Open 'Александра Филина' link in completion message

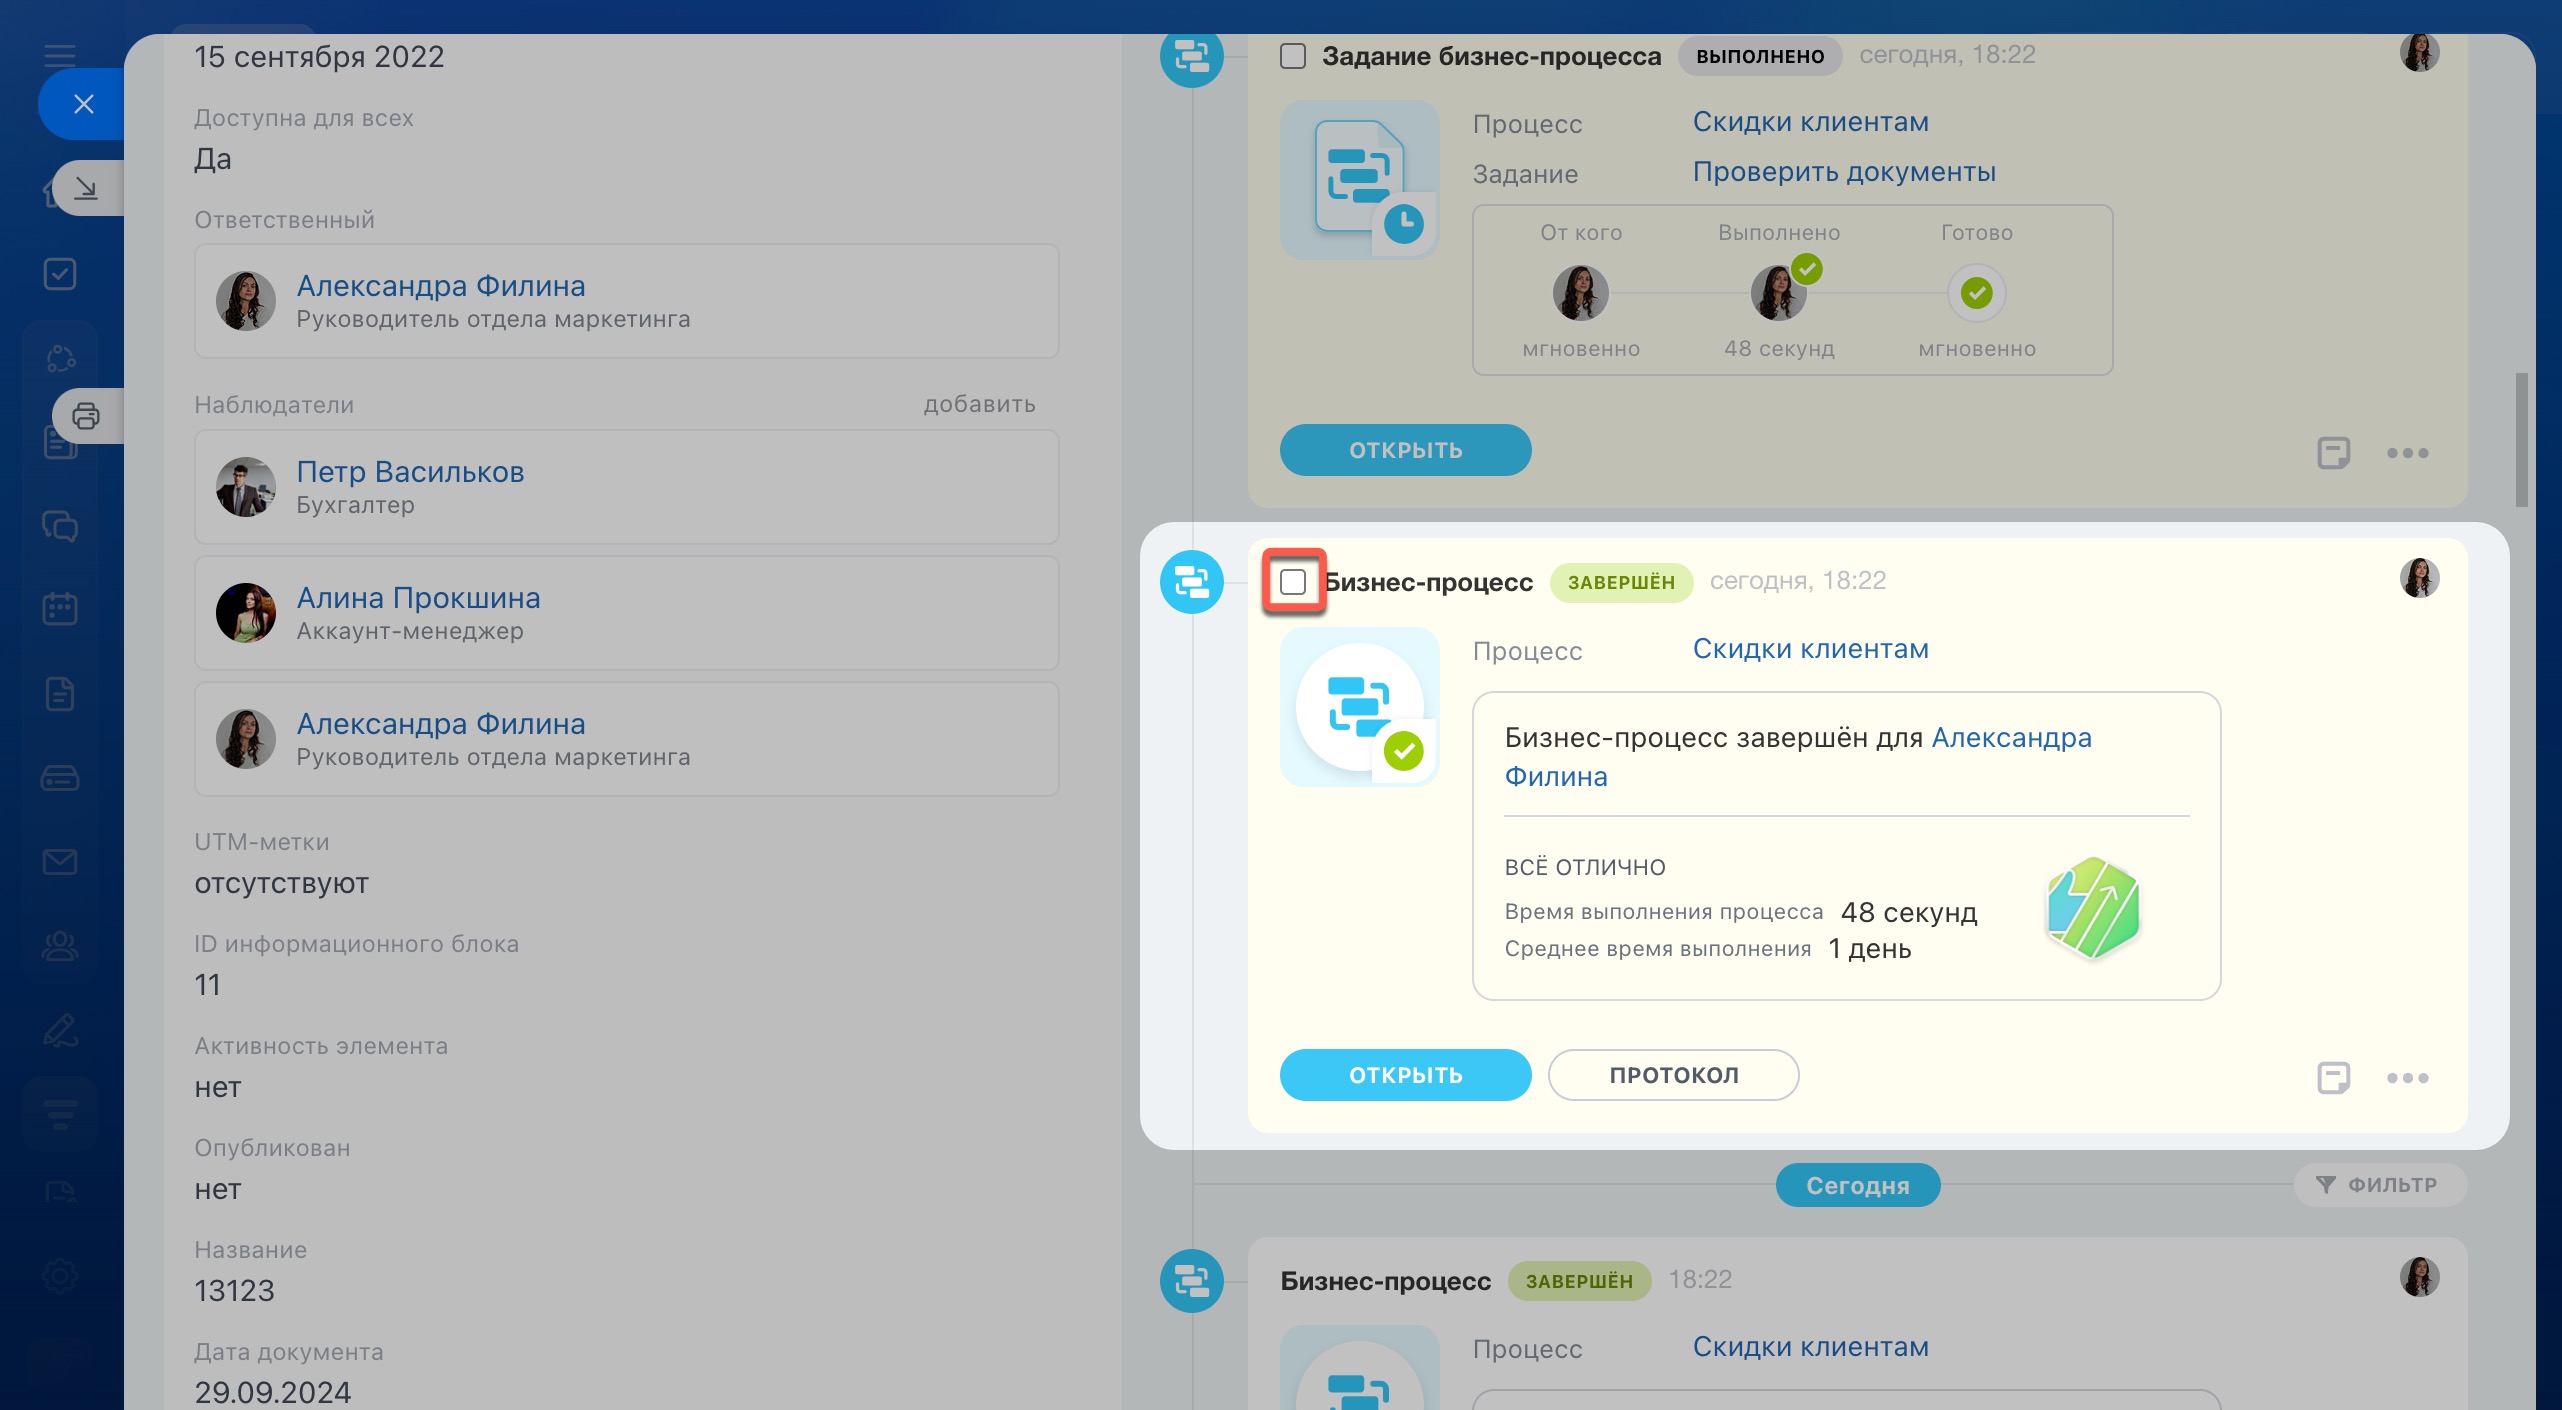(x=2011, y=737)
